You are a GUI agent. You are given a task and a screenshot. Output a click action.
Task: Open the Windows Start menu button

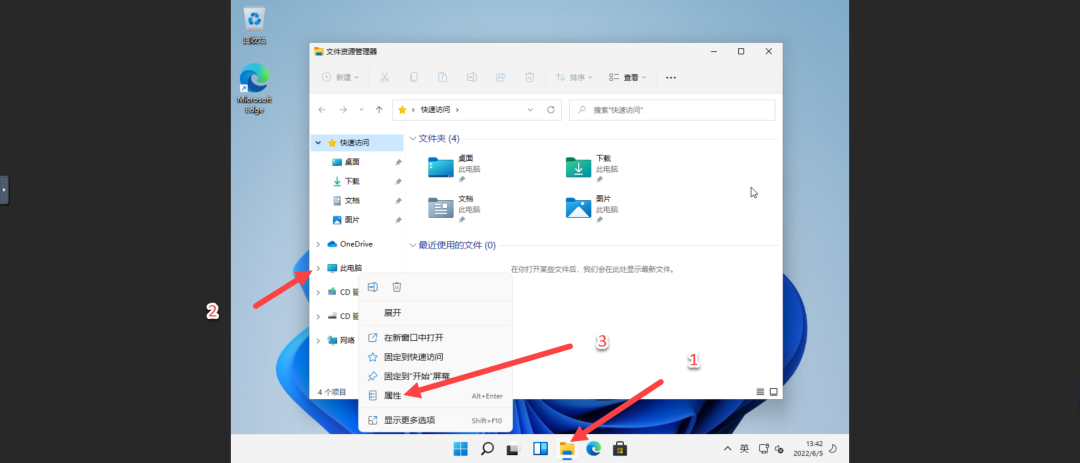460,449
